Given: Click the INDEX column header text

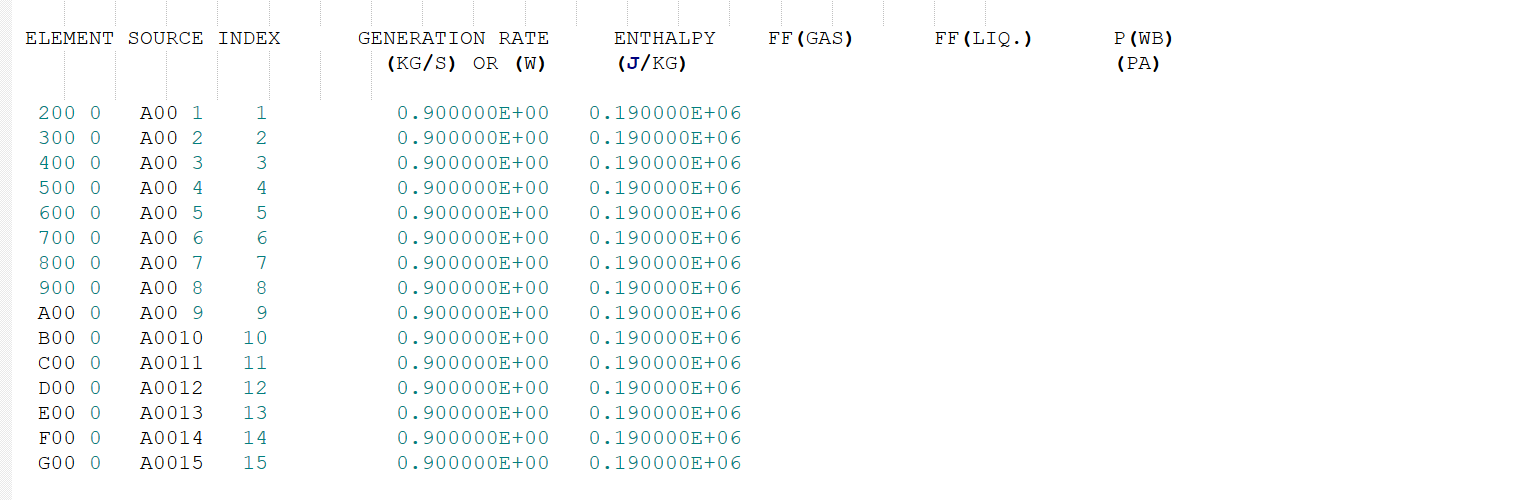Looking at the screenshot, I should pos(249,39).
